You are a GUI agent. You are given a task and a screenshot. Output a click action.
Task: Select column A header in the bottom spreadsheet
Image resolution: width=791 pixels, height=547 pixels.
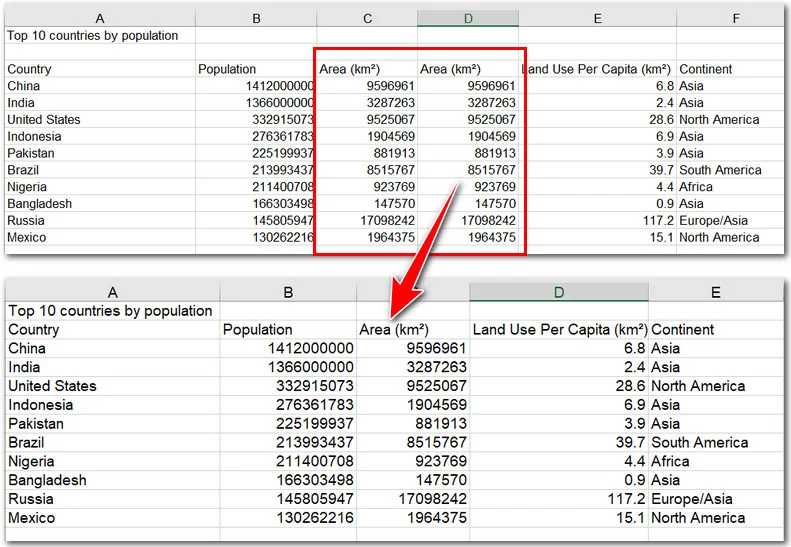112,292
